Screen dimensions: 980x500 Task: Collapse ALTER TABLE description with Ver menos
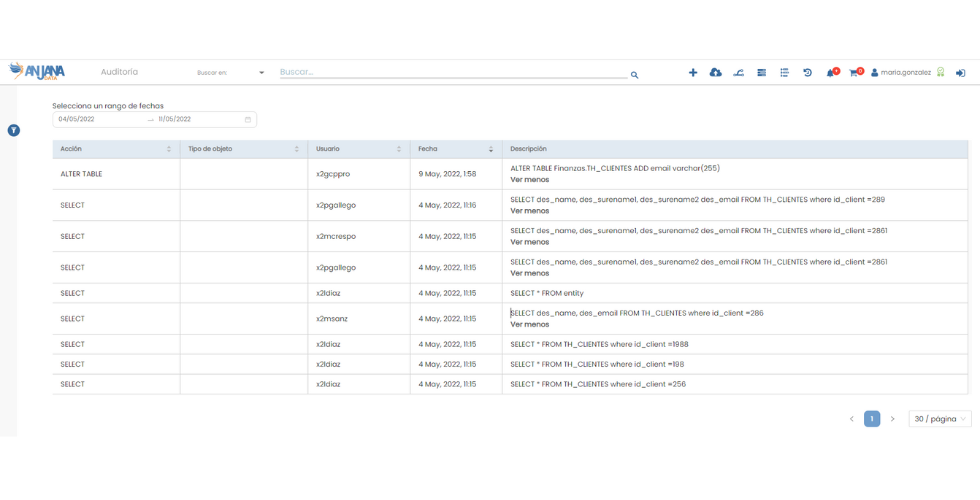pyautogui.click(x=529, y=180)
